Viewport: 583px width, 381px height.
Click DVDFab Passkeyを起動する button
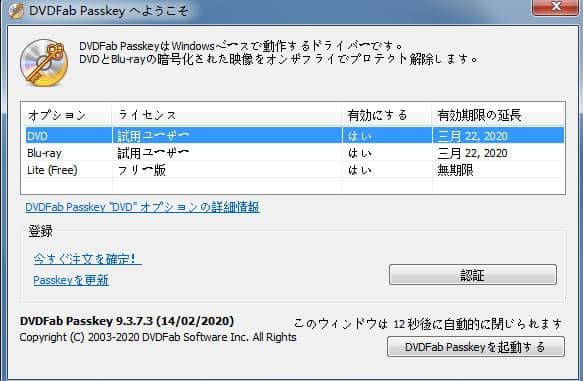[x=476, y=347]
